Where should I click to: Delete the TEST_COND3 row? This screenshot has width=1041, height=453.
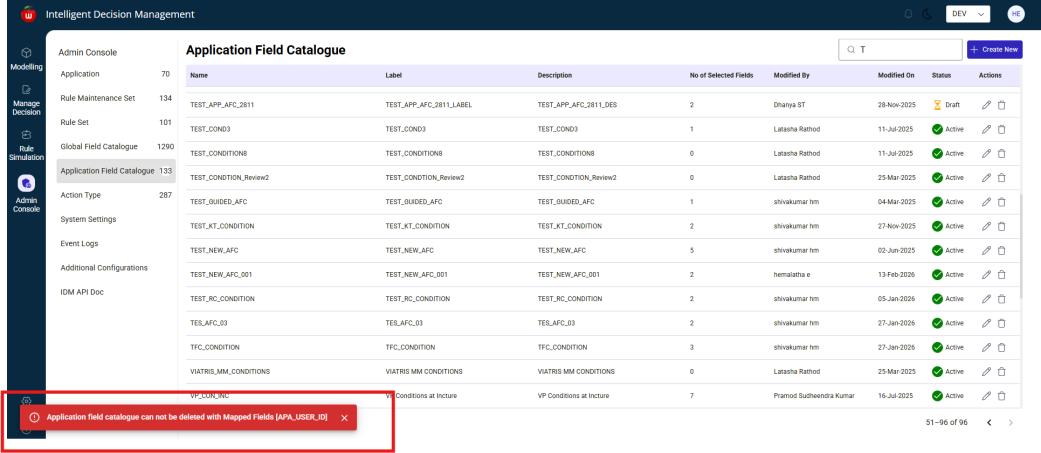[x=1002, y=129]
